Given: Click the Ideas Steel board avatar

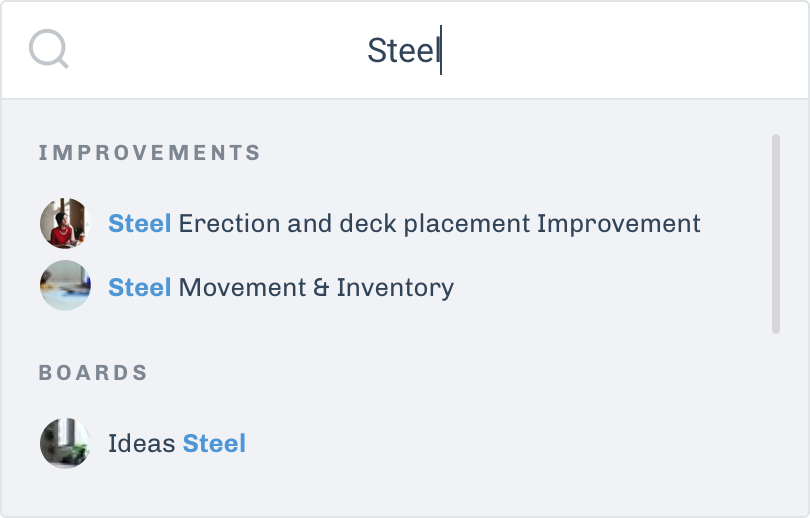Looking at the screenshot, I should click(x=65, y=443).
